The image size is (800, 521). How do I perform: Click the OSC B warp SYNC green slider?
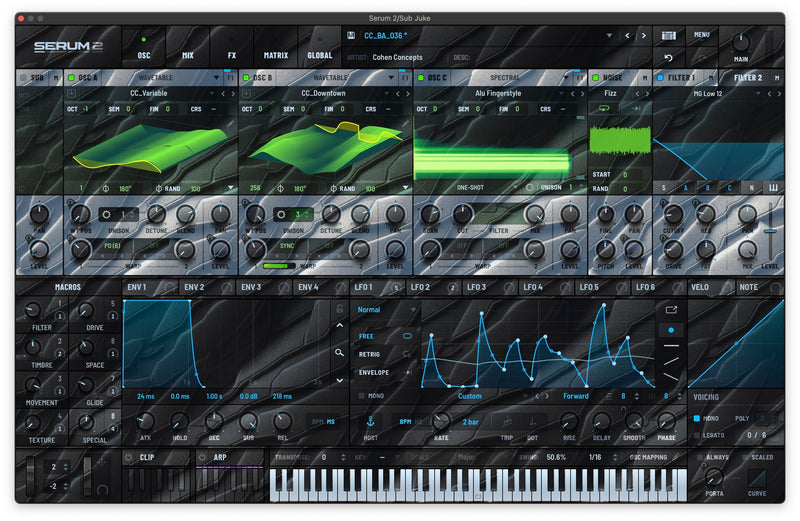(279, 266)
